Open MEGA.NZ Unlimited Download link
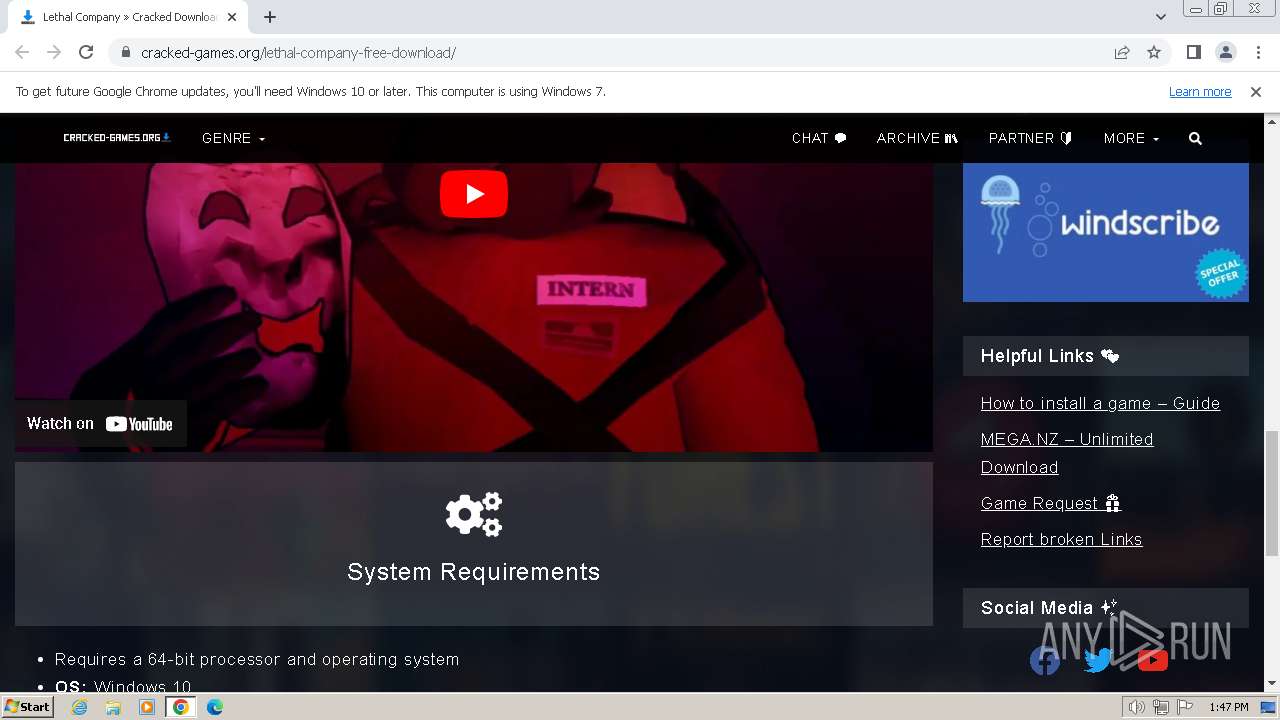The height and width of the screenshot is (720, 1280). tap(1067, 453)
